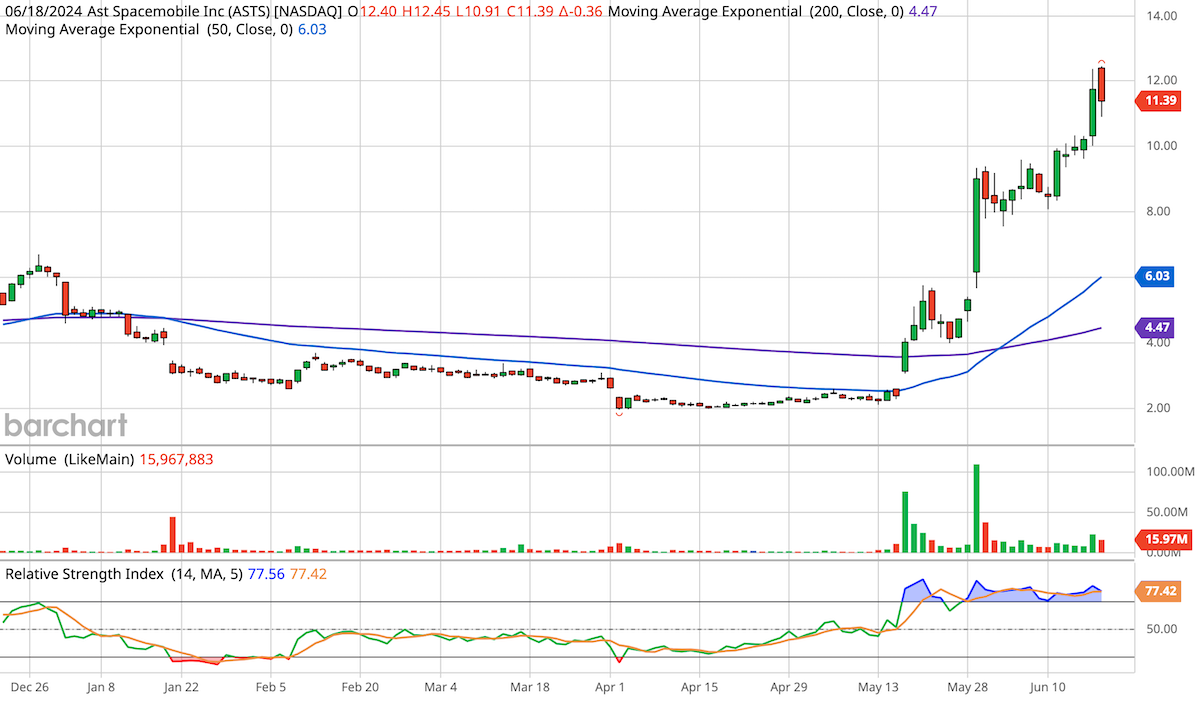The width and height of the screenshot is (1200, 701).
Task: Click the barchart logo watermark
Action: (64, 425)
